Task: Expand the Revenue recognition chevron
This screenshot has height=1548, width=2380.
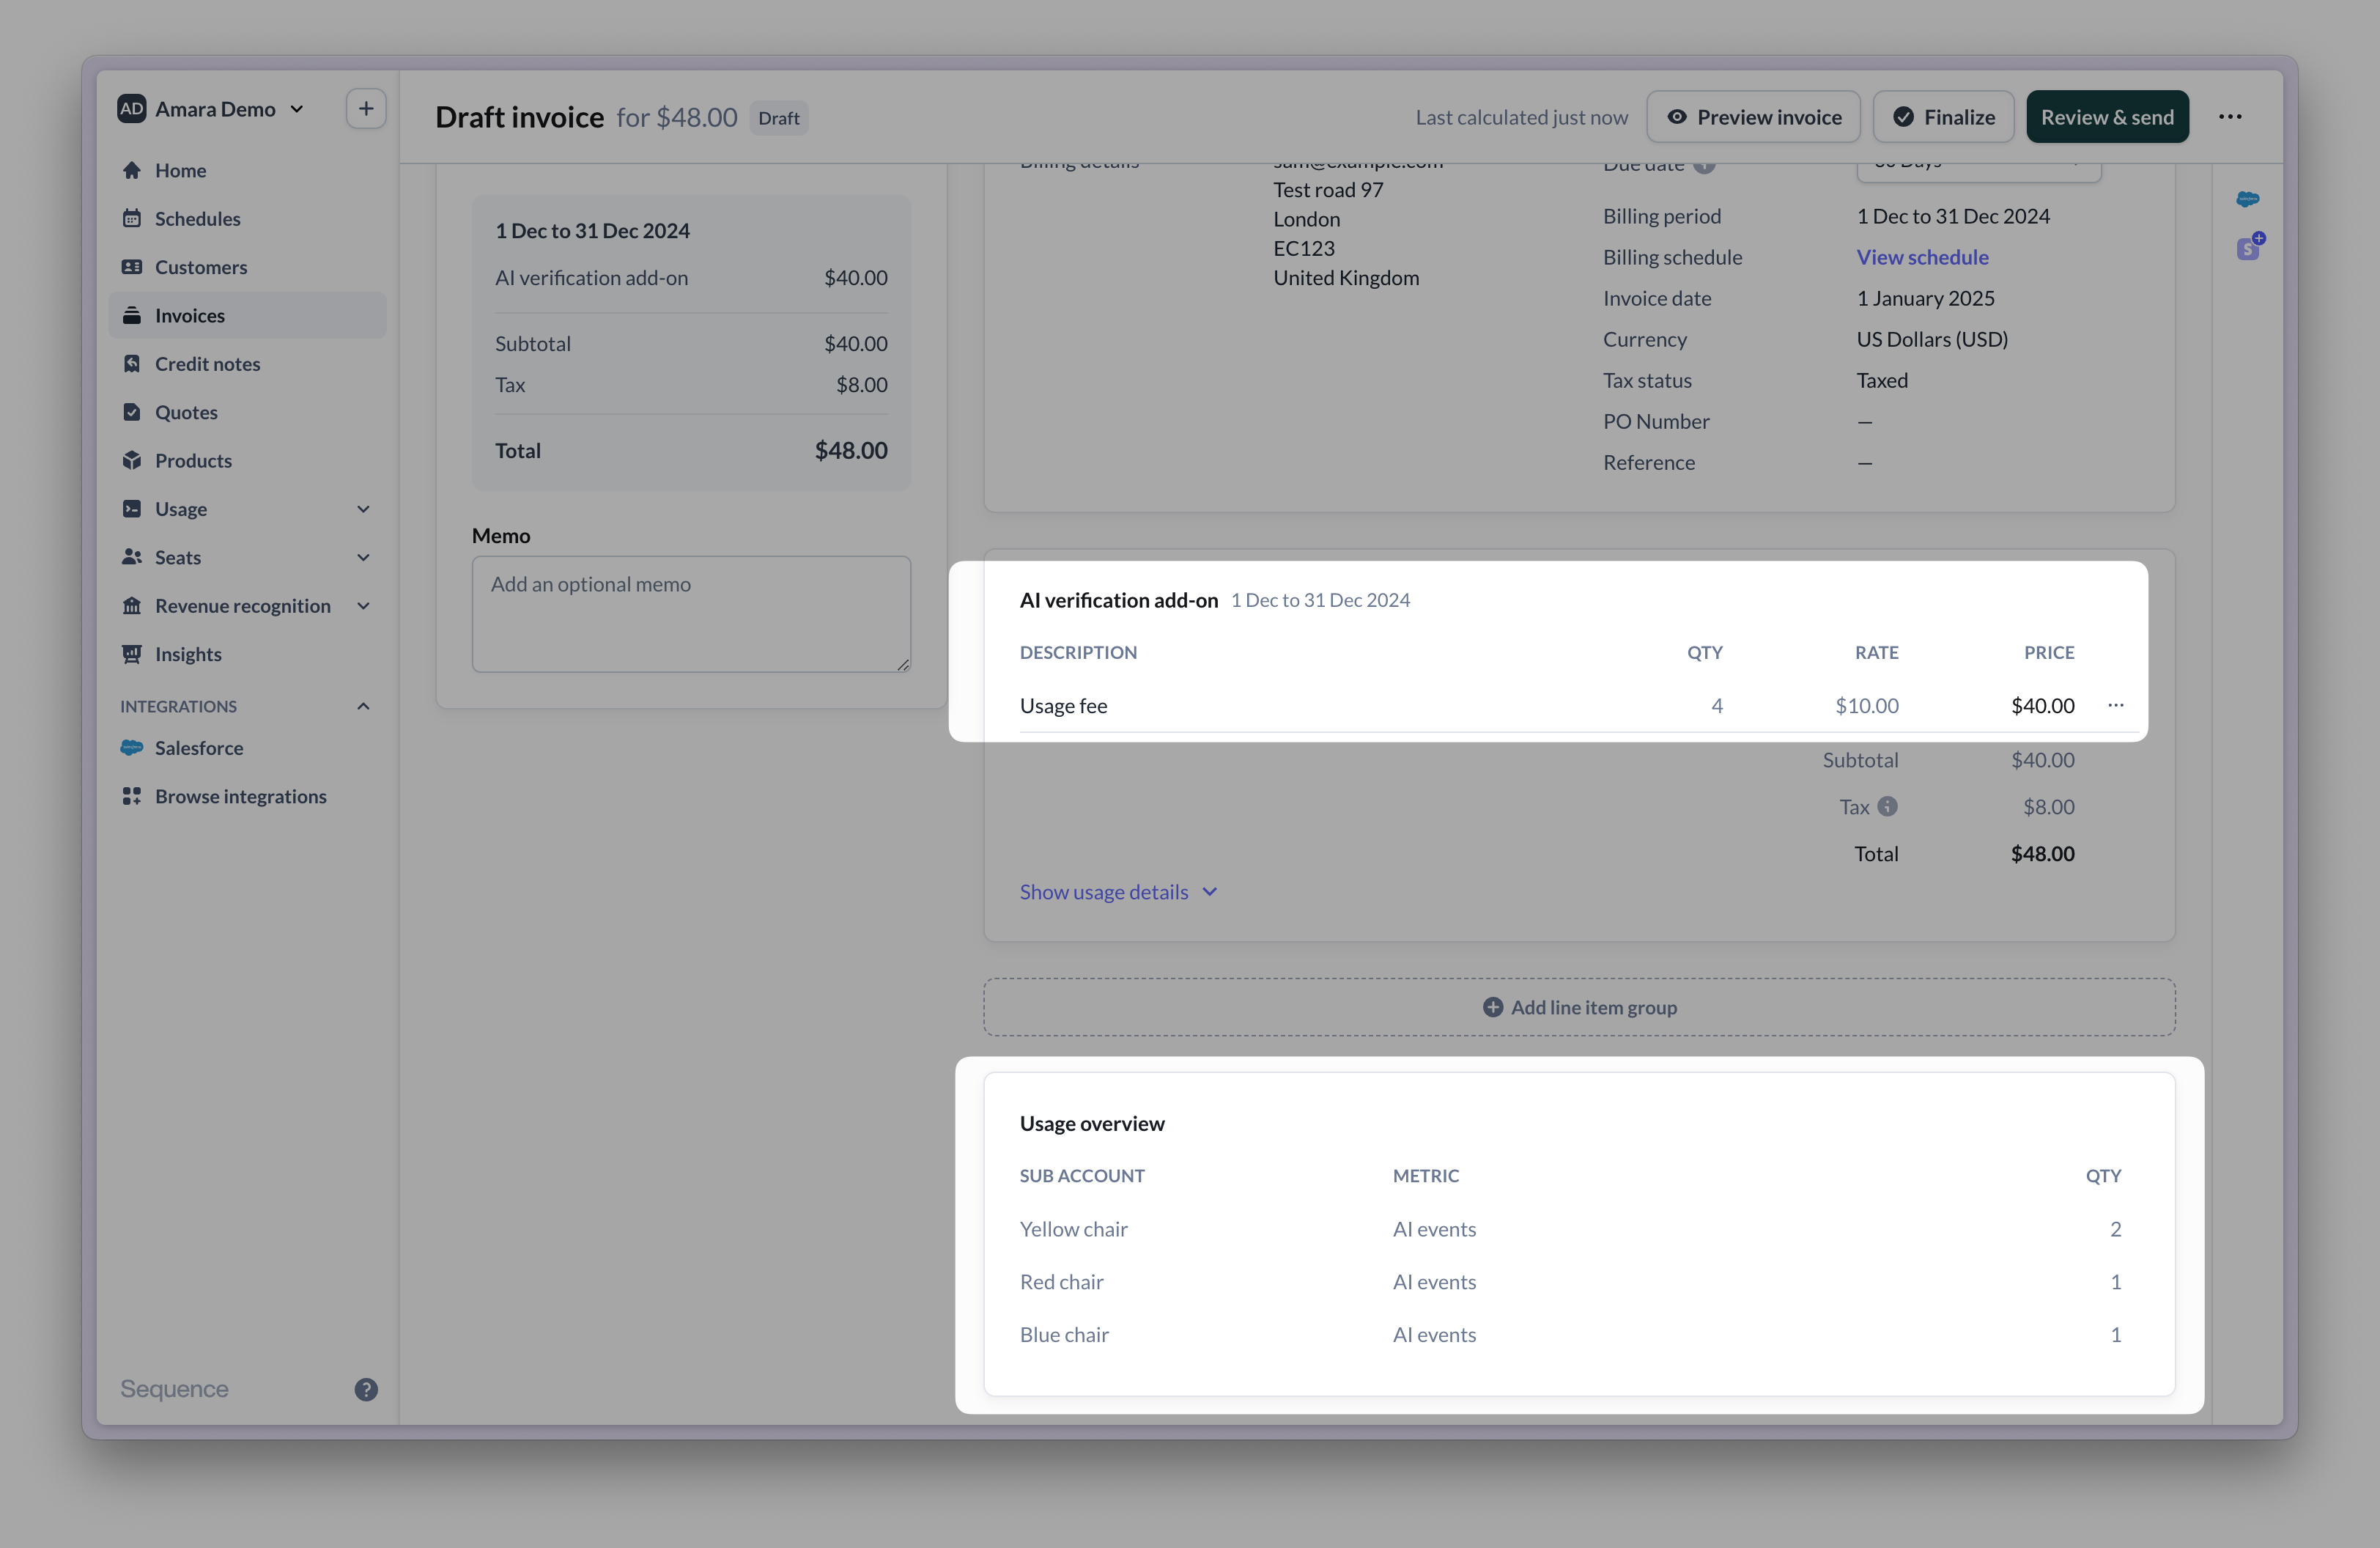Action: [x=363, y=606]
